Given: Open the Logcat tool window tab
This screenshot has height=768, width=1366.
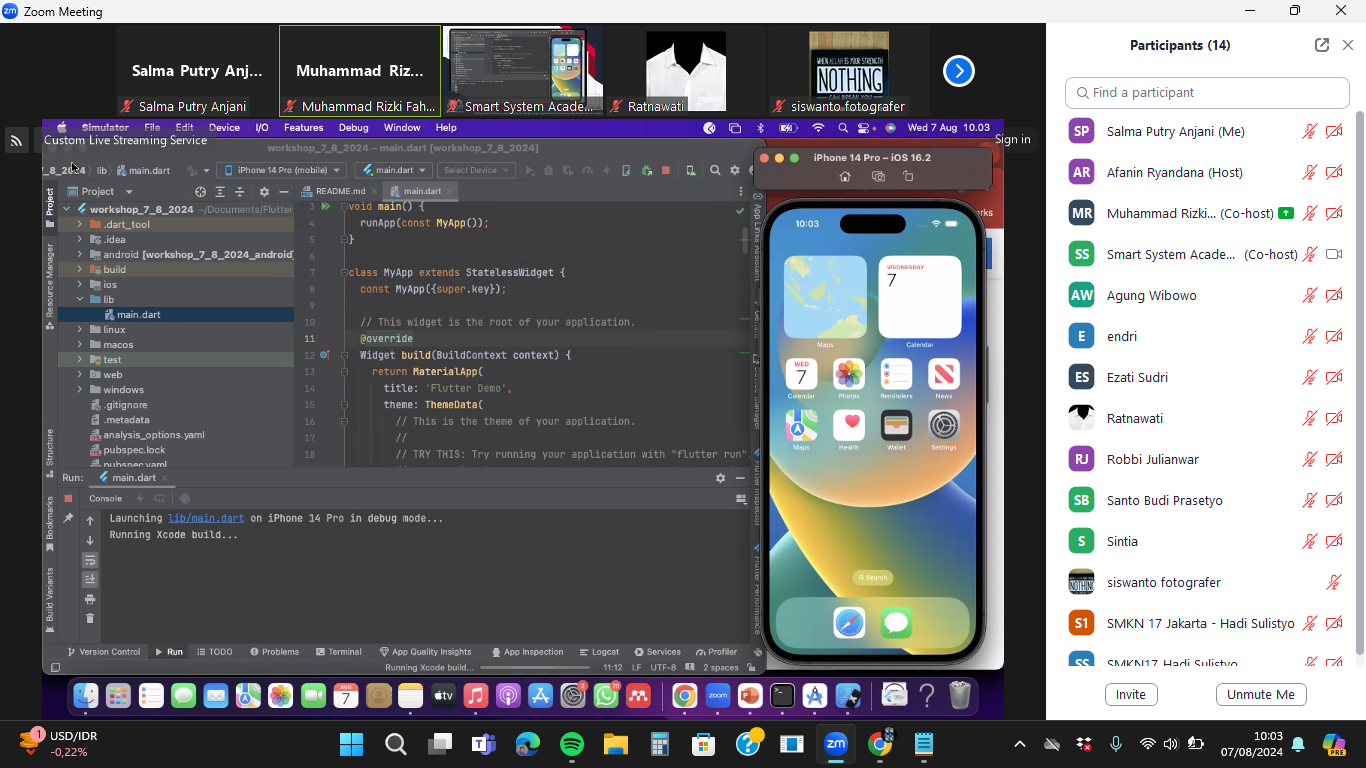Looking at the screenshot, I should tap(598, 652).
